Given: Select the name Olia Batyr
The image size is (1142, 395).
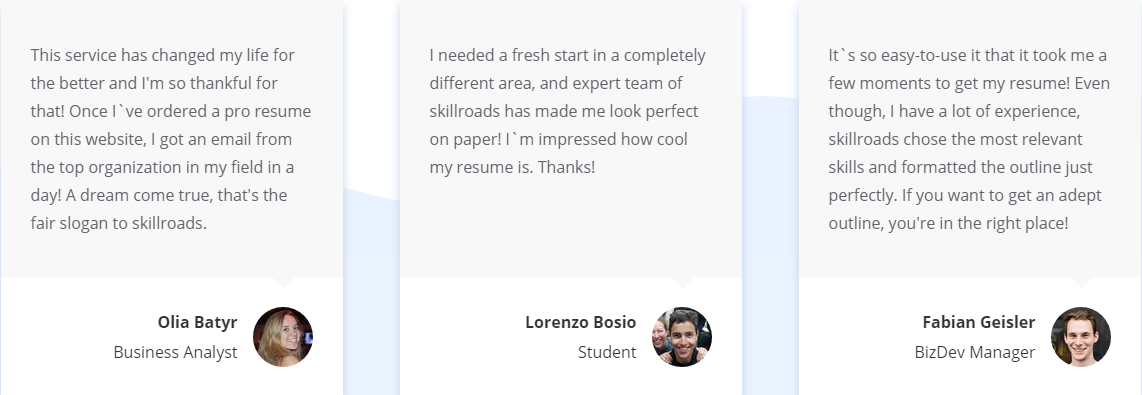Looking at the screenshot, I should pos(197,322).
